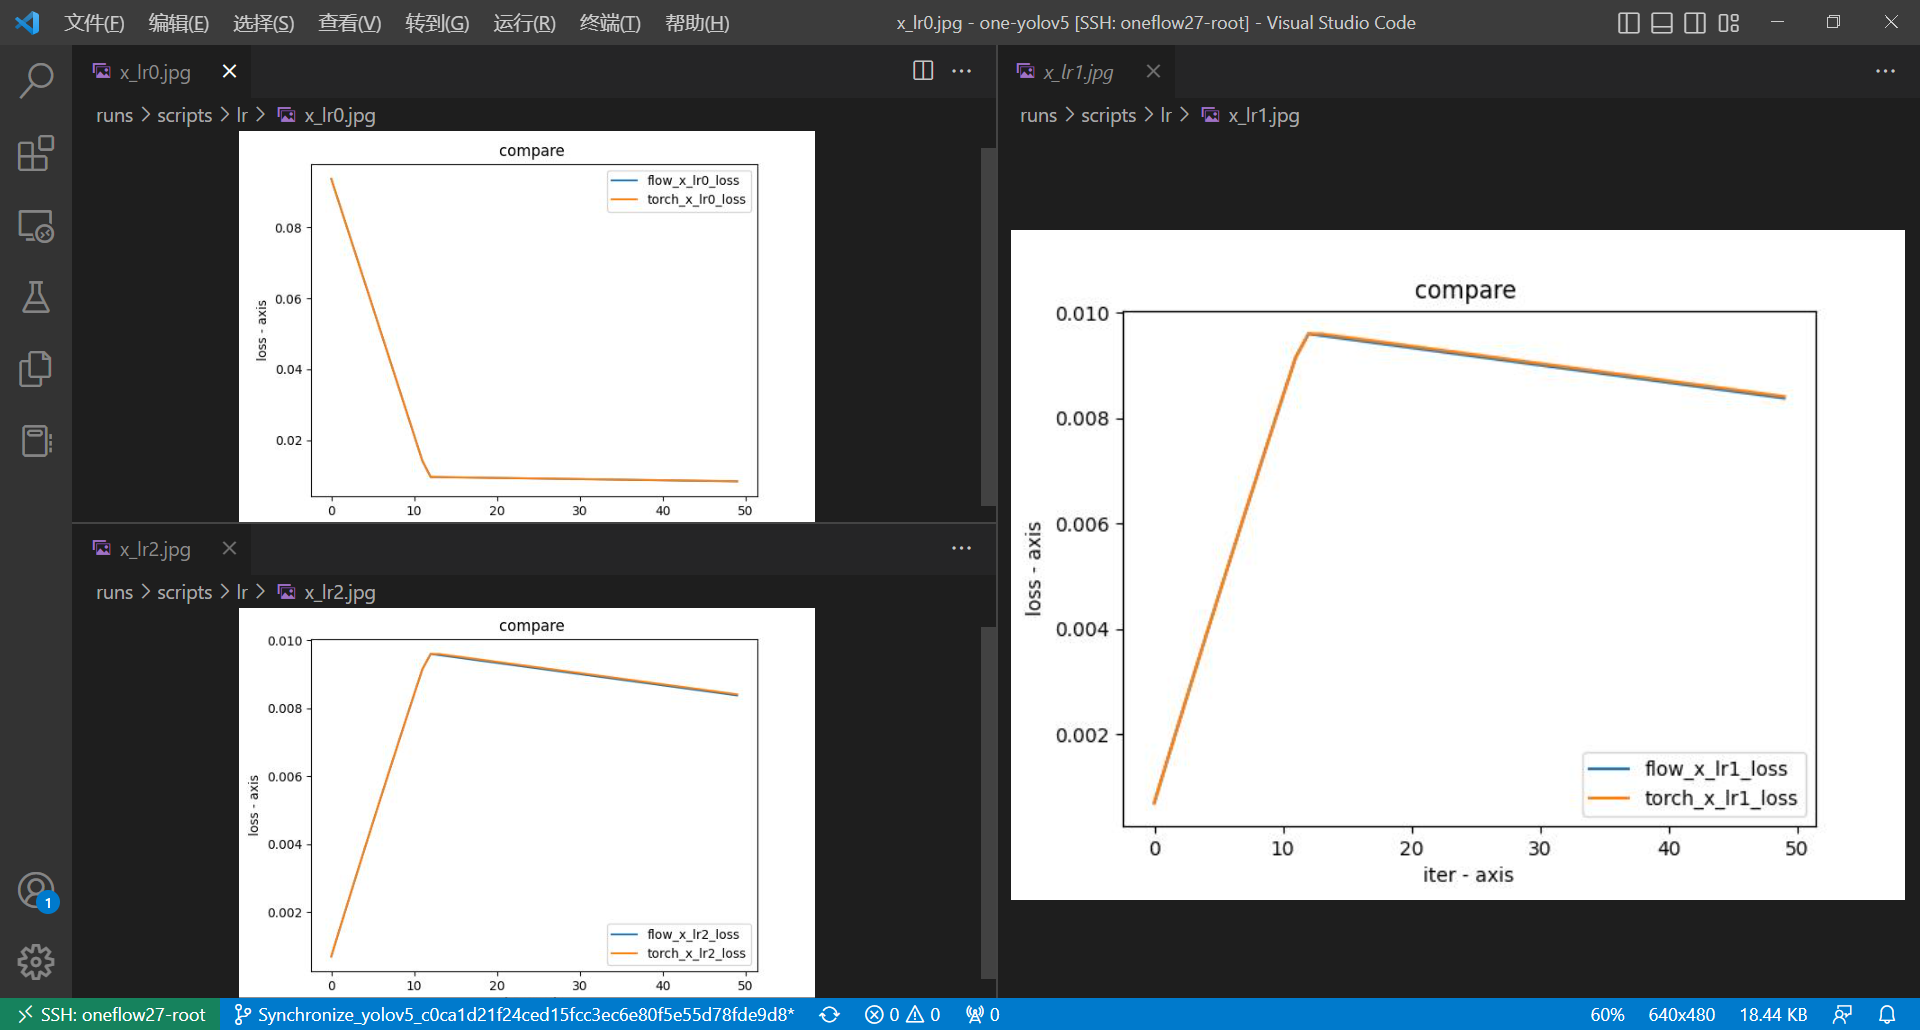Open the Manage settings gear
The image size is (1920, 1030).
tap(37, 962)
